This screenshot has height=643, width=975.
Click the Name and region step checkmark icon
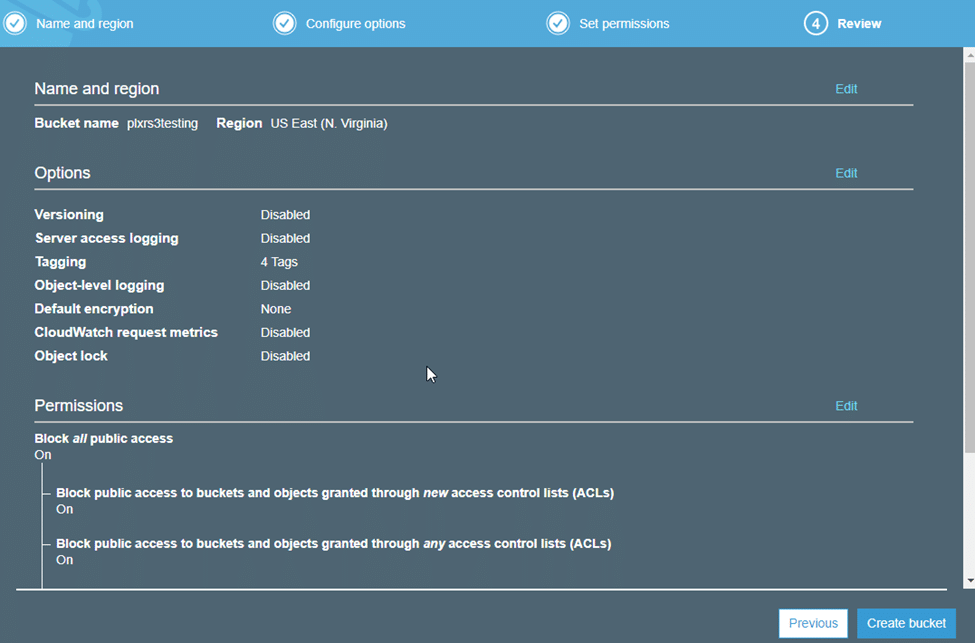click(x=15, y=24)
